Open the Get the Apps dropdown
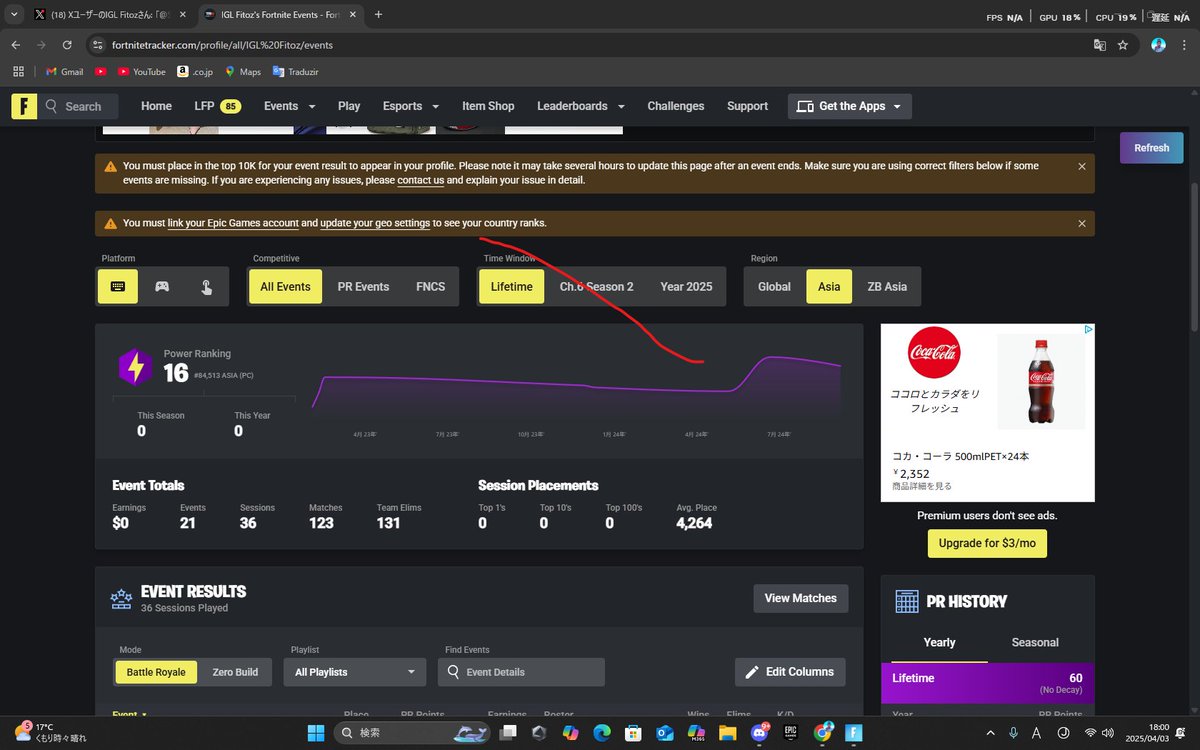This screenshot has width=1200, height=750. (850, 106)
